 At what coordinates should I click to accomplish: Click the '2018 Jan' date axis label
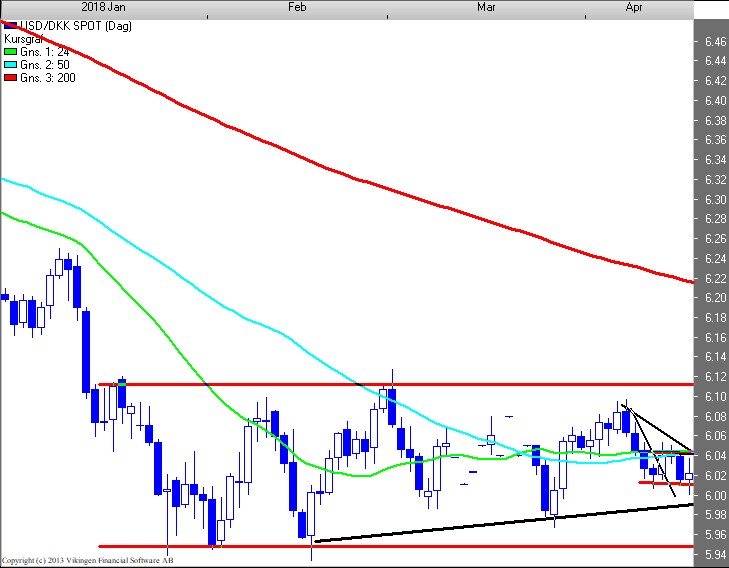tap(103, 7)
